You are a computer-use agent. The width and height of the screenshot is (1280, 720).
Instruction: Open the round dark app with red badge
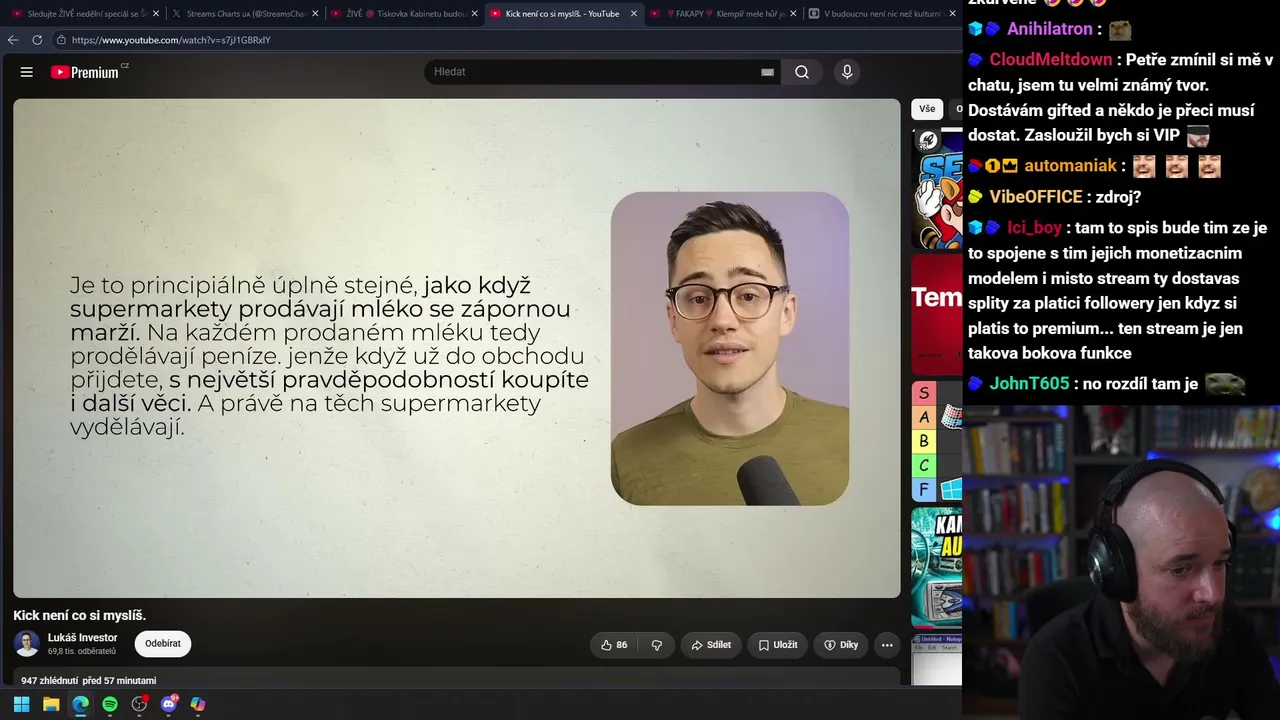139,704
